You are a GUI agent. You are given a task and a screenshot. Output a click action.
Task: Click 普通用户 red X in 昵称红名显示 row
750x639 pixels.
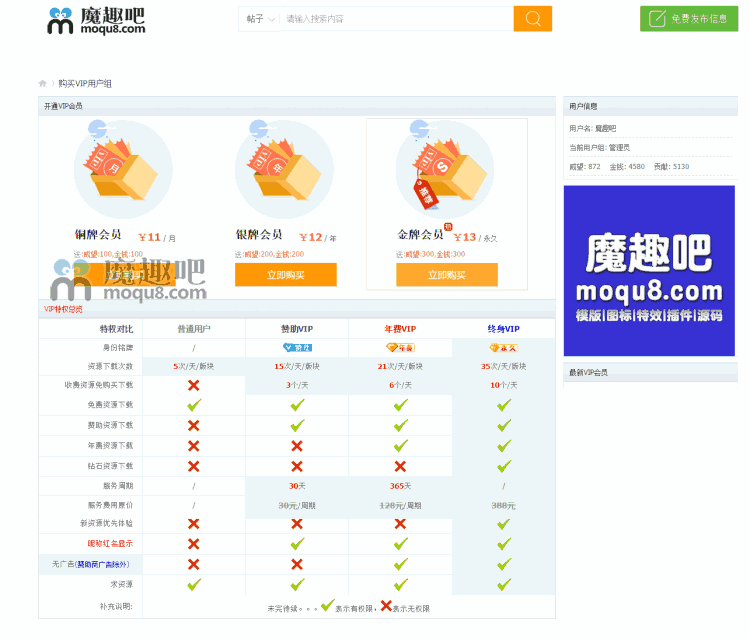(x=193, y=544)
